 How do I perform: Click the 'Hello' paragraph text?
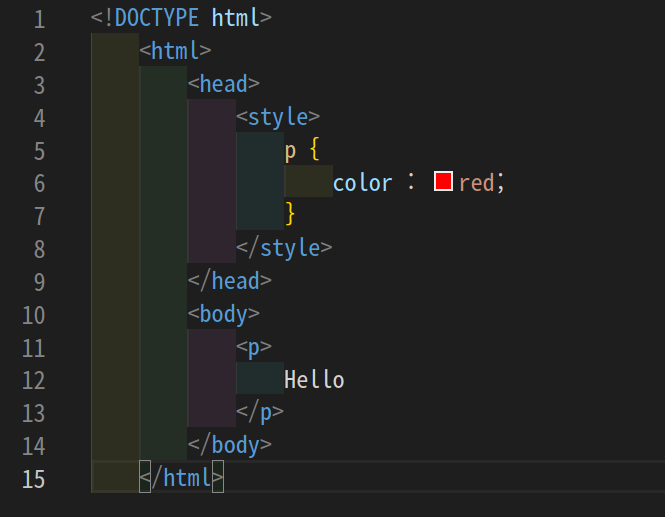[314, 380]
